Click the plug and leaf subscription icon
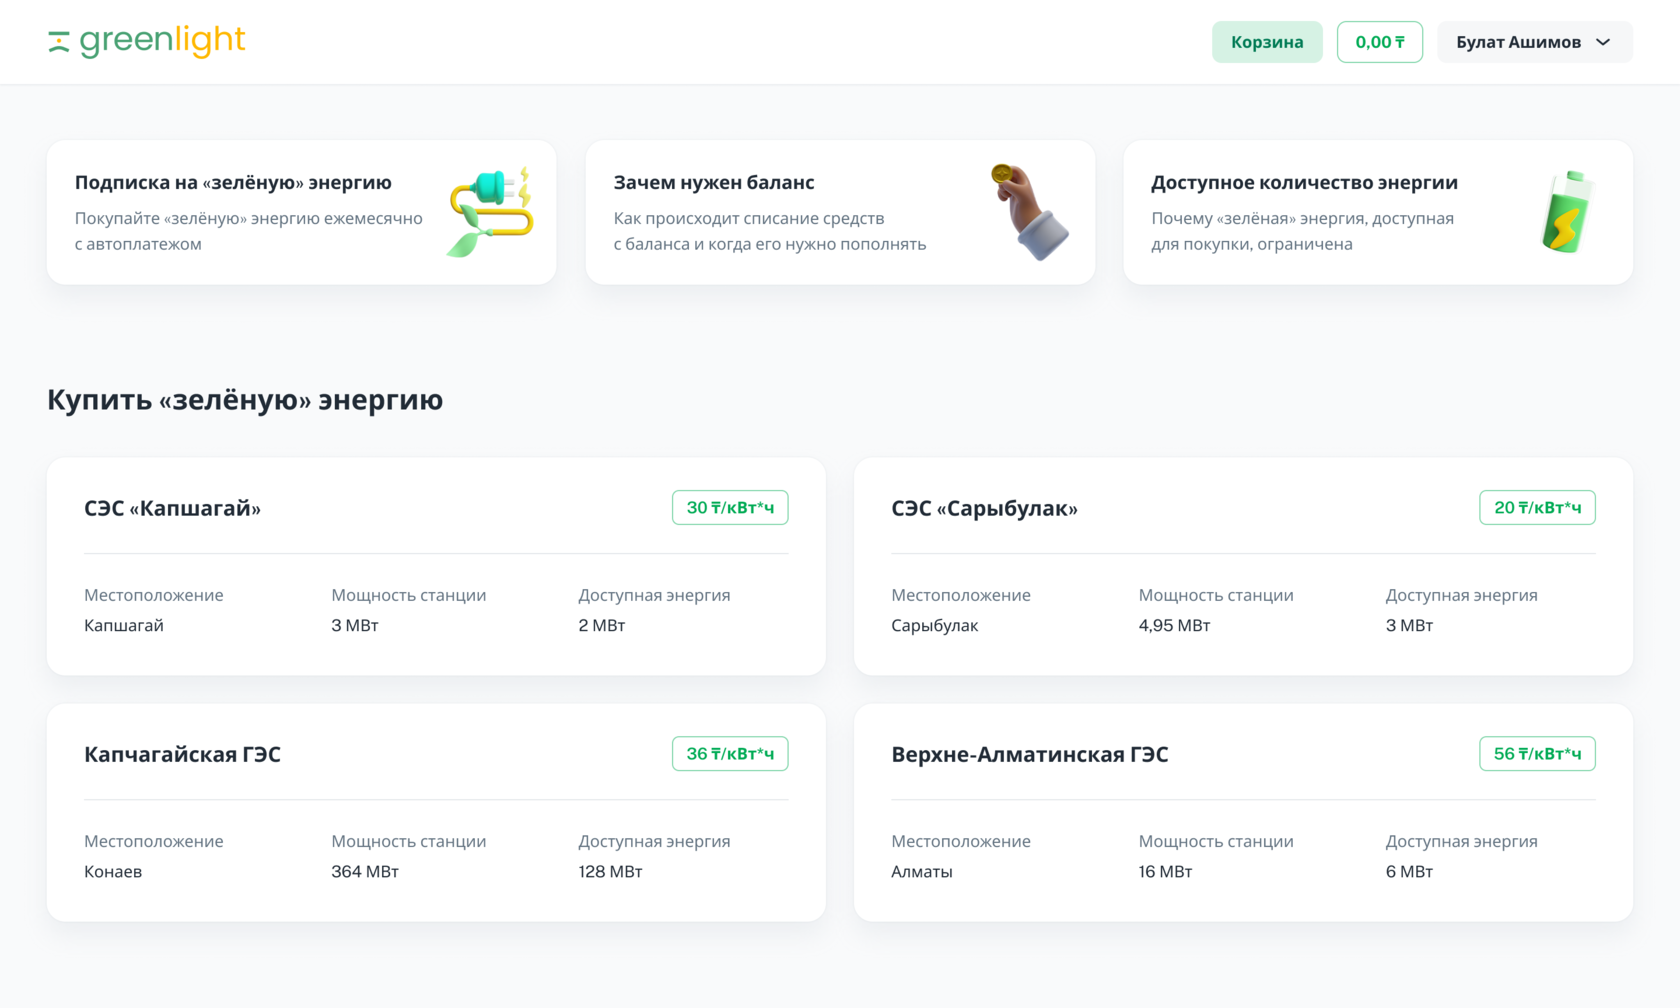 point(490,212)
